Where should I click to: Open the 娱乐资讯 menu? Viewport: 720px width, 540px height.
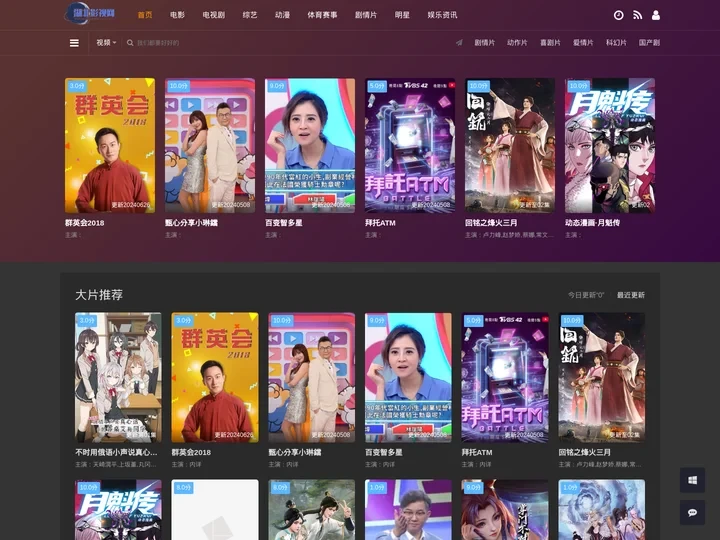click(442, 15)
